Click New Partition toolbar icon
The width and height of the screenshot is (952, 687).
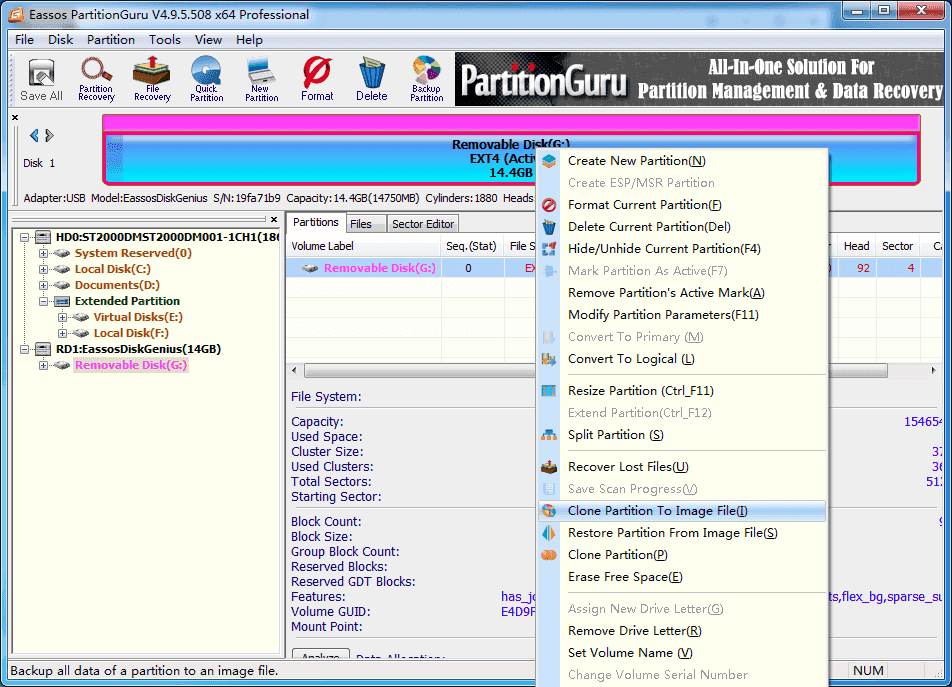click(262, 80)
